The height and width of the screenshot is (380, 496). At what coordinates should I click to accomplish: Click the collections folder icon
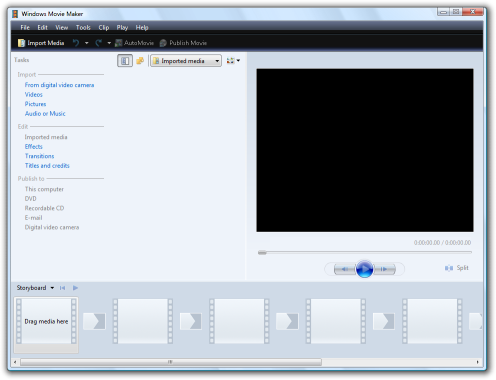pyautogui.click(x=140, y=61)
